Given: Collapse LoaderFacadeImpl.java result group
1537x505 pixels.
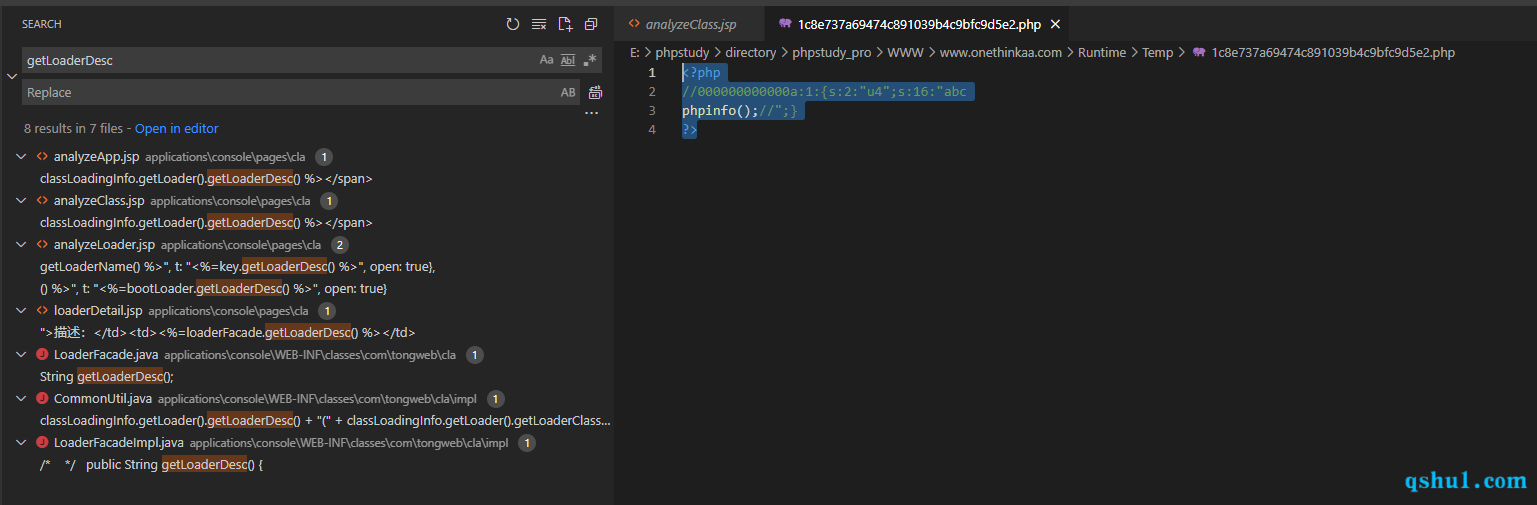Looking at the screenshot, I should tap(22, 443).
